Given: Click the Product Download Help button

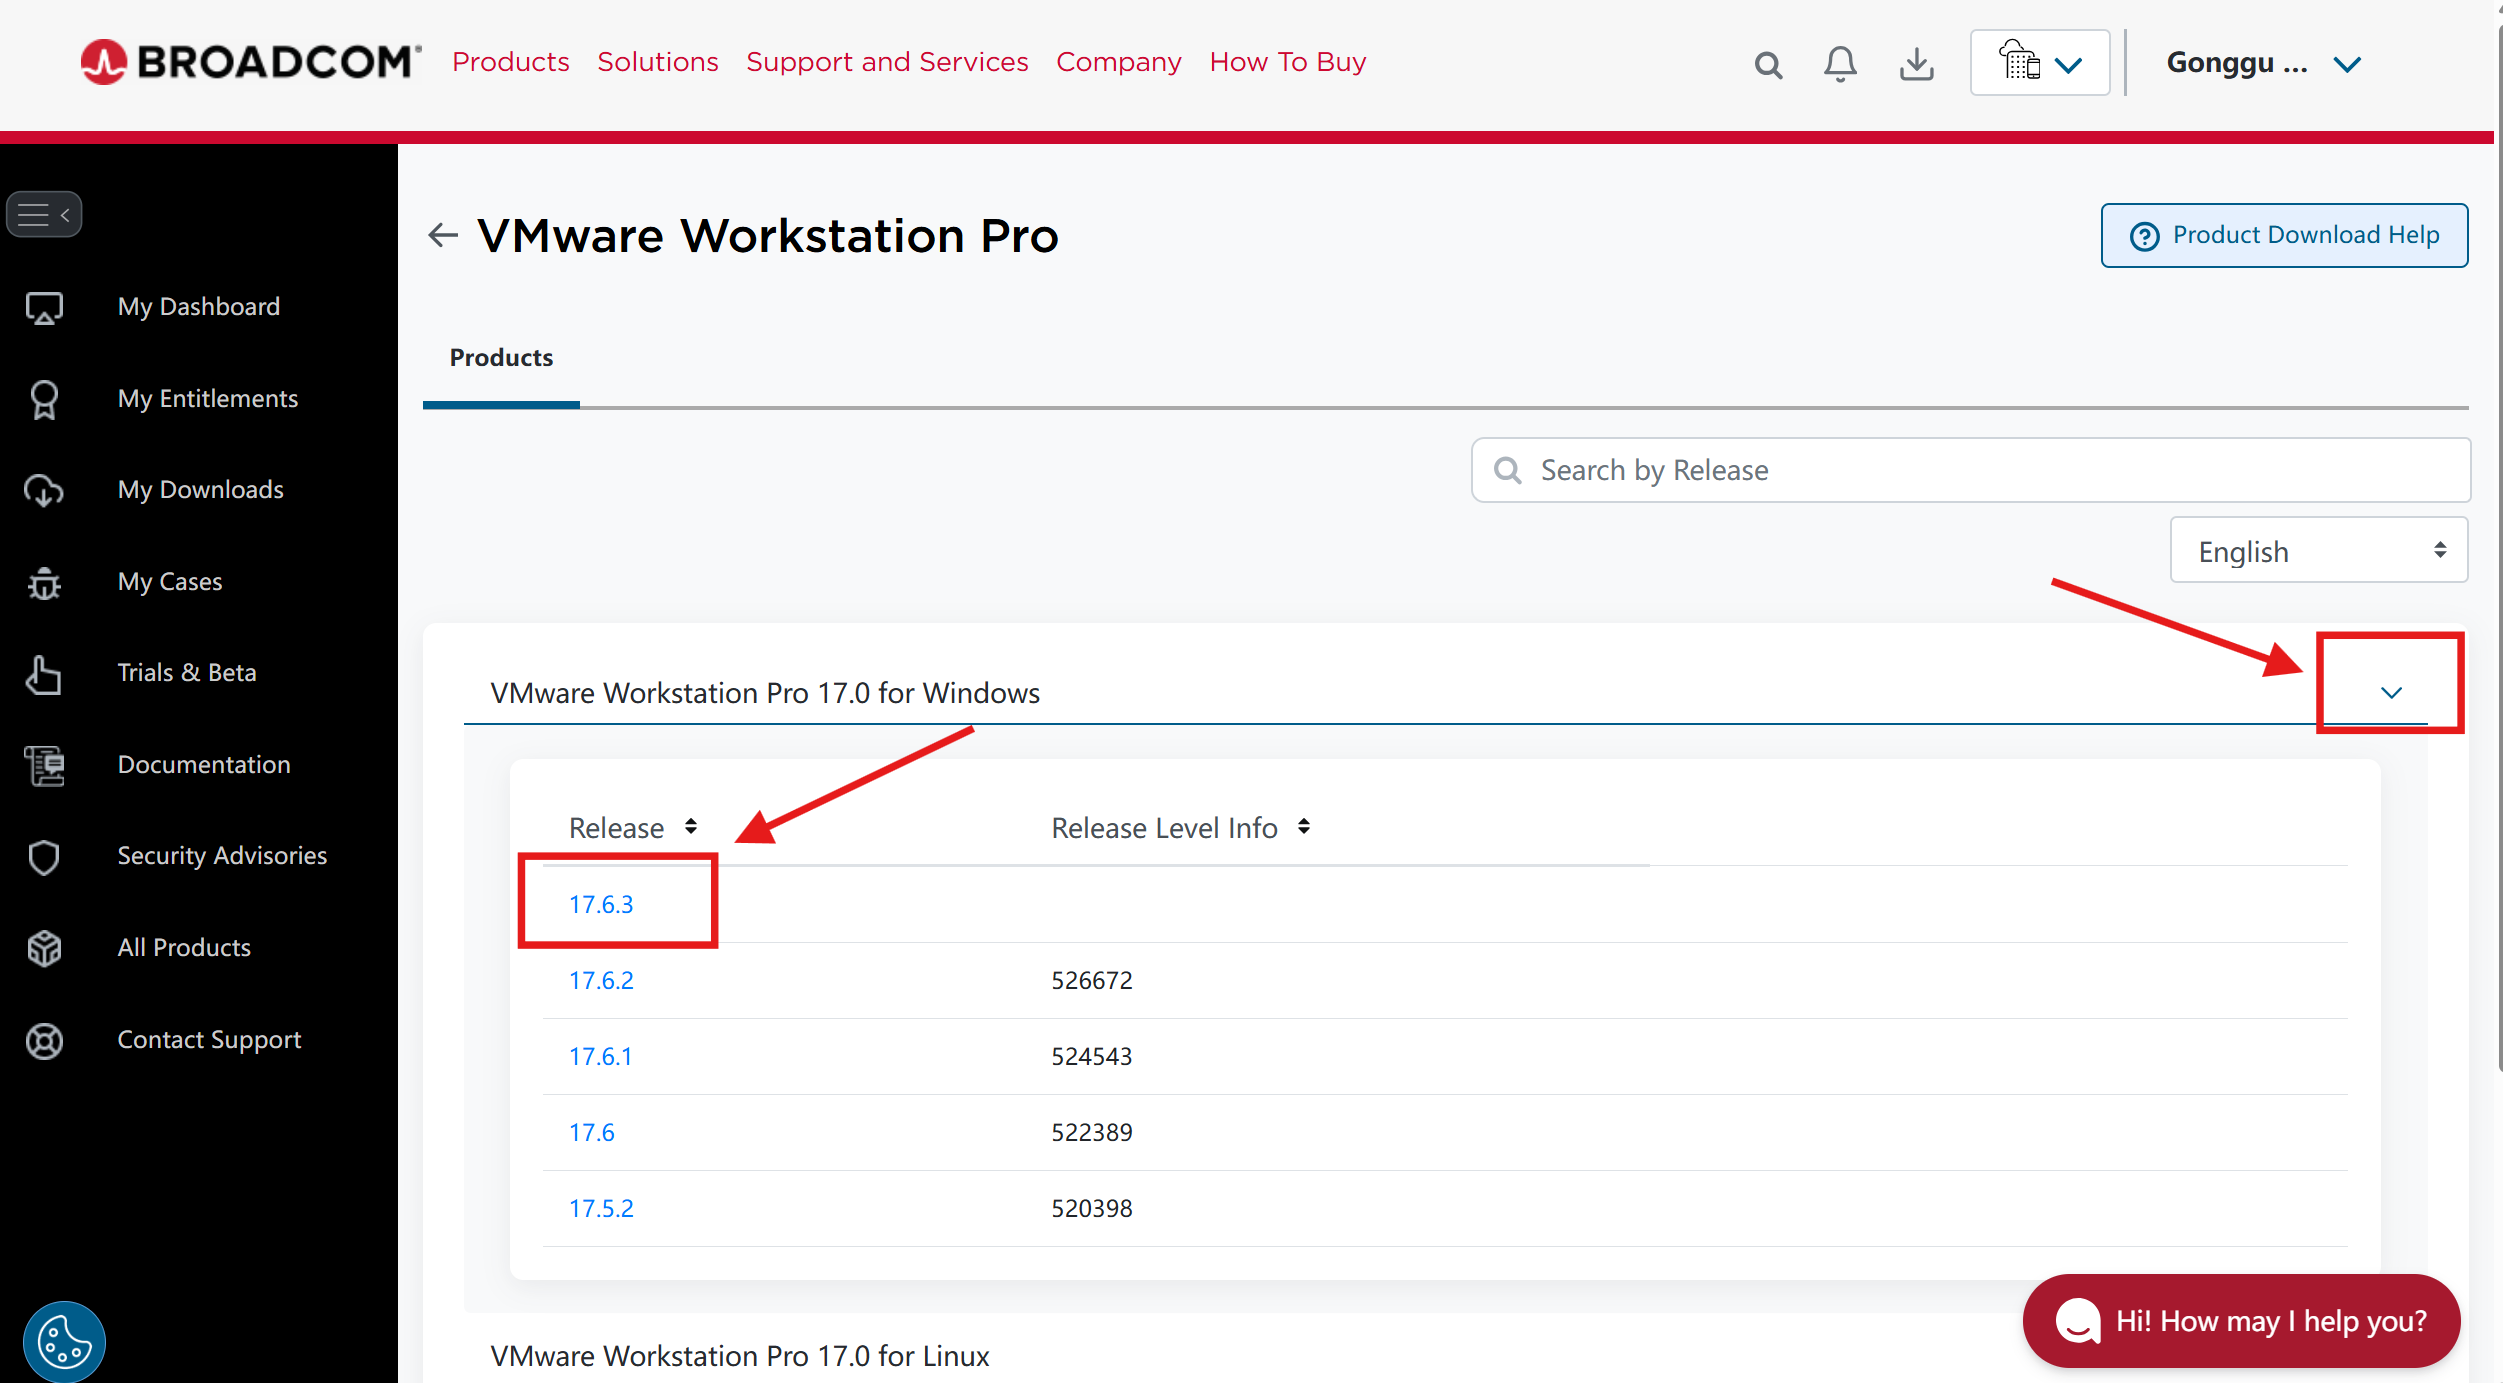Looking at the screenshot, I should click(x=2284, y=235).
